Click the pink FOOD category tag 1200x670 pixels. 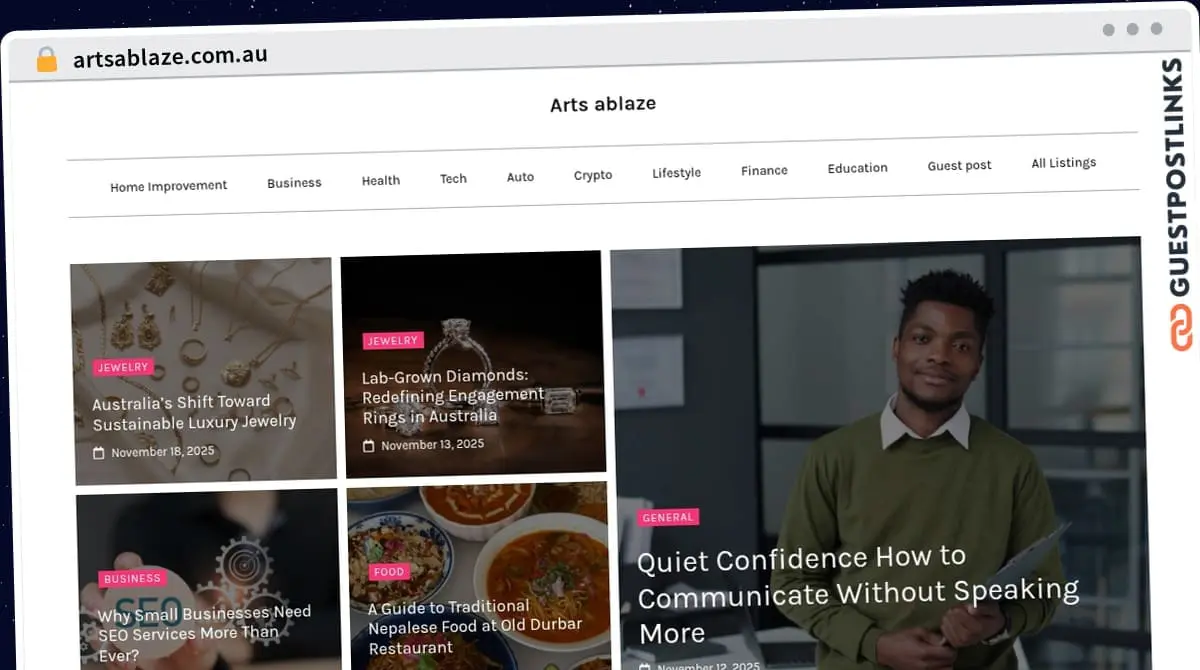pos(388,572)
